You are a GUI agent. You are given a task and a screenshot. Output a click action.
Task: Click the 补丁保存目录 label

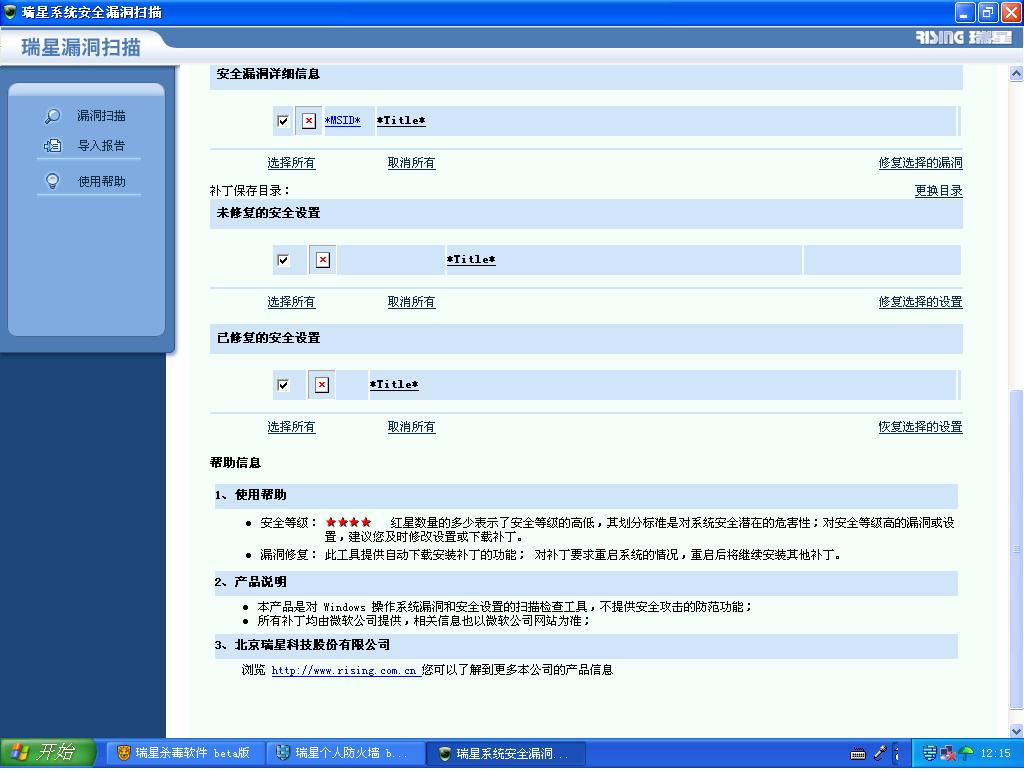(249, 191)
